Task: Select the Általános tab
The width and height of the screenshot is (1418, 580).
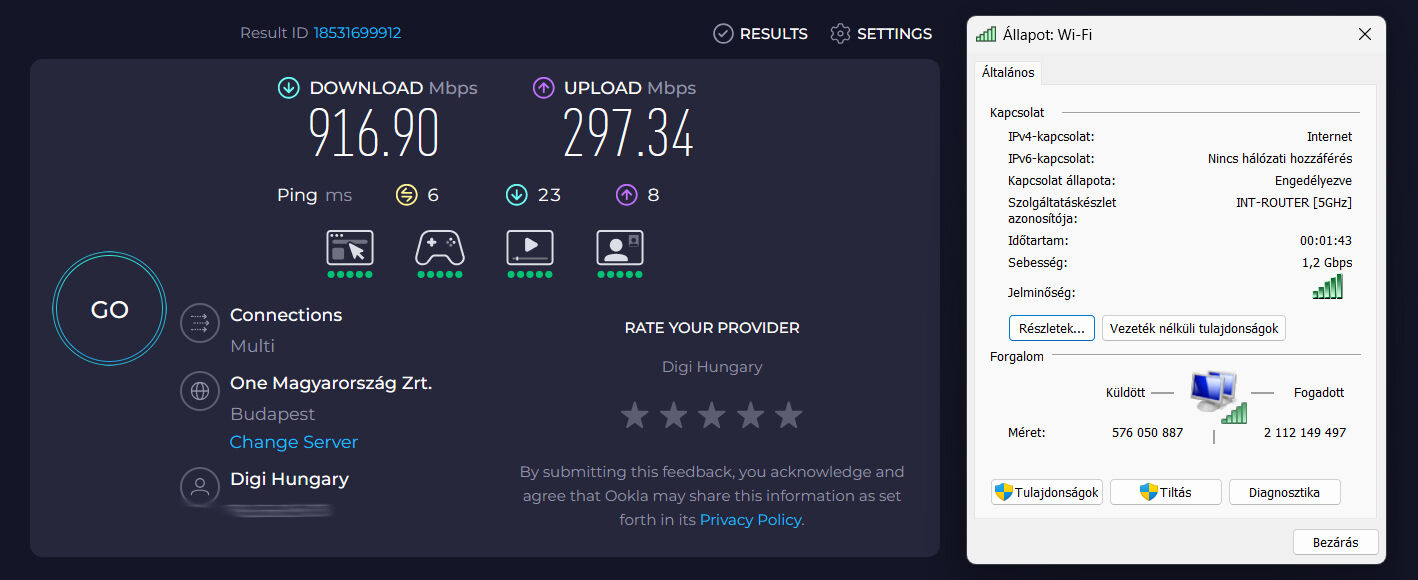Action: point(1008,73)
